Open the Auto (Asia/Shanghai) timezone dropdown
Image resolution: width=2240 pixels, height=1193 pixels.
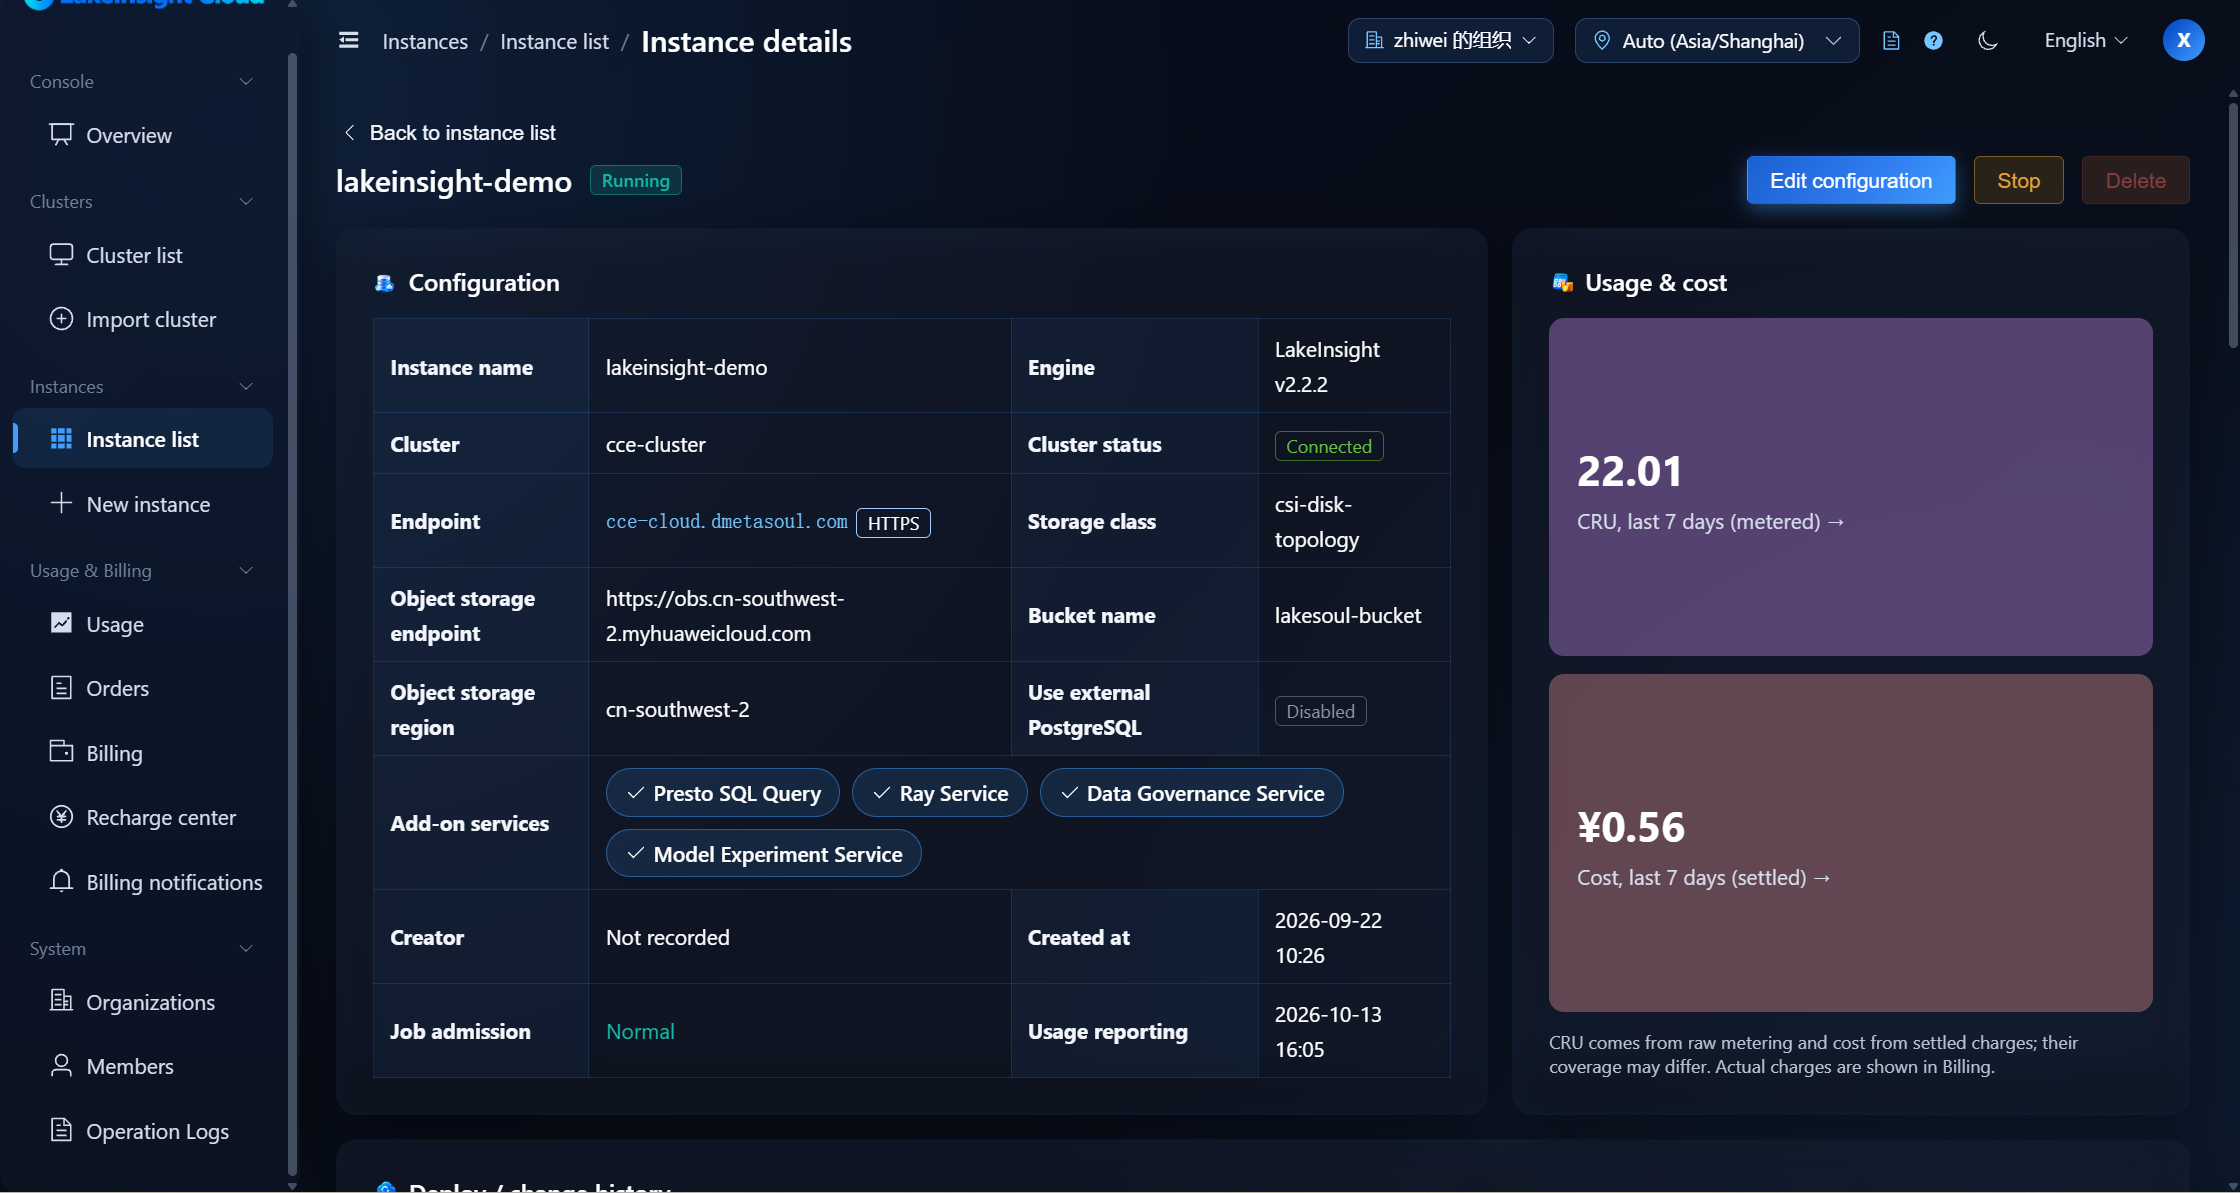coord(1716,41)
